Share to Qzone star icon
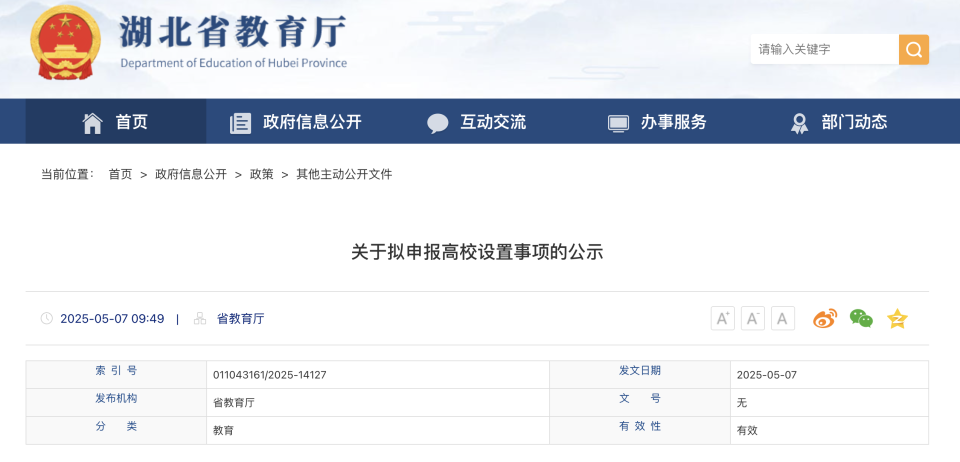The image size is (960, 462). click(897, 318)
